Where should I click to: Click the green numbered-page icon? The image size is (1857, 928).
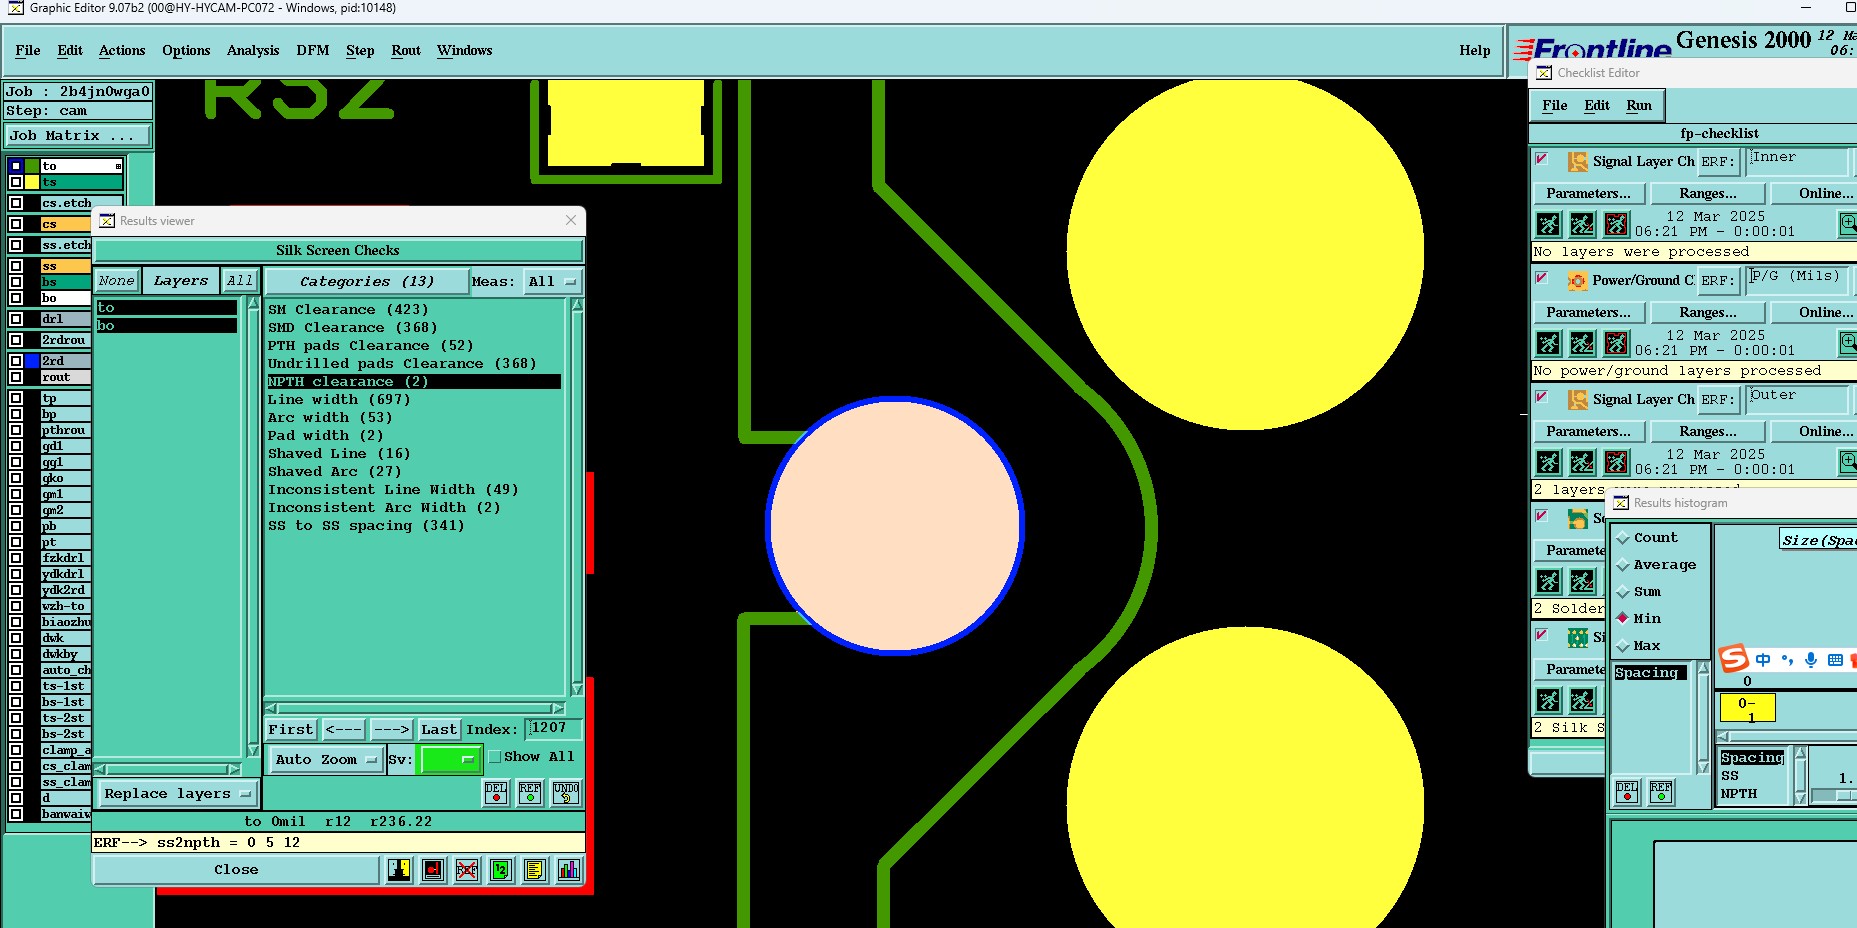click(501, 870)
